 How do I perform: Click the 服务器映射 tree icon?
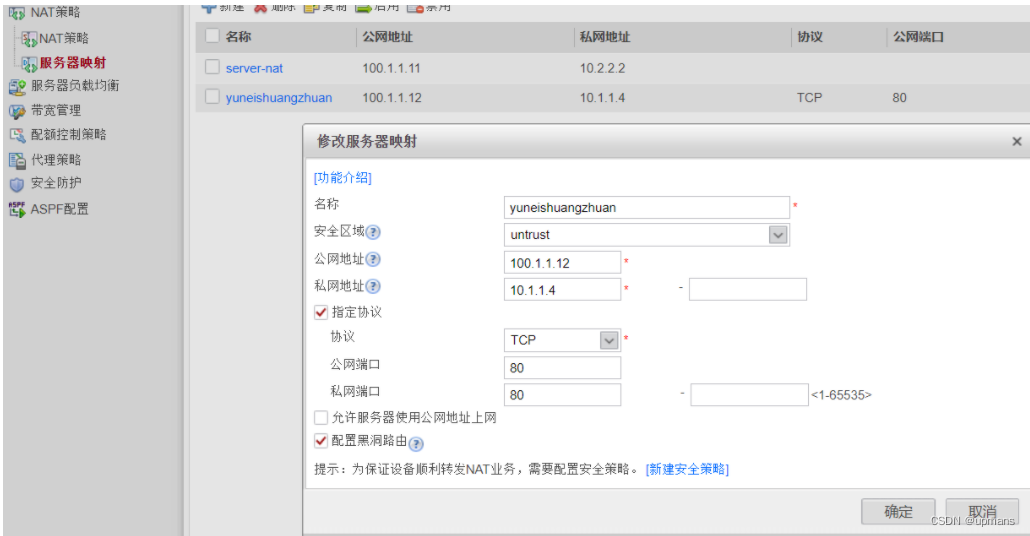click(29, 63)
